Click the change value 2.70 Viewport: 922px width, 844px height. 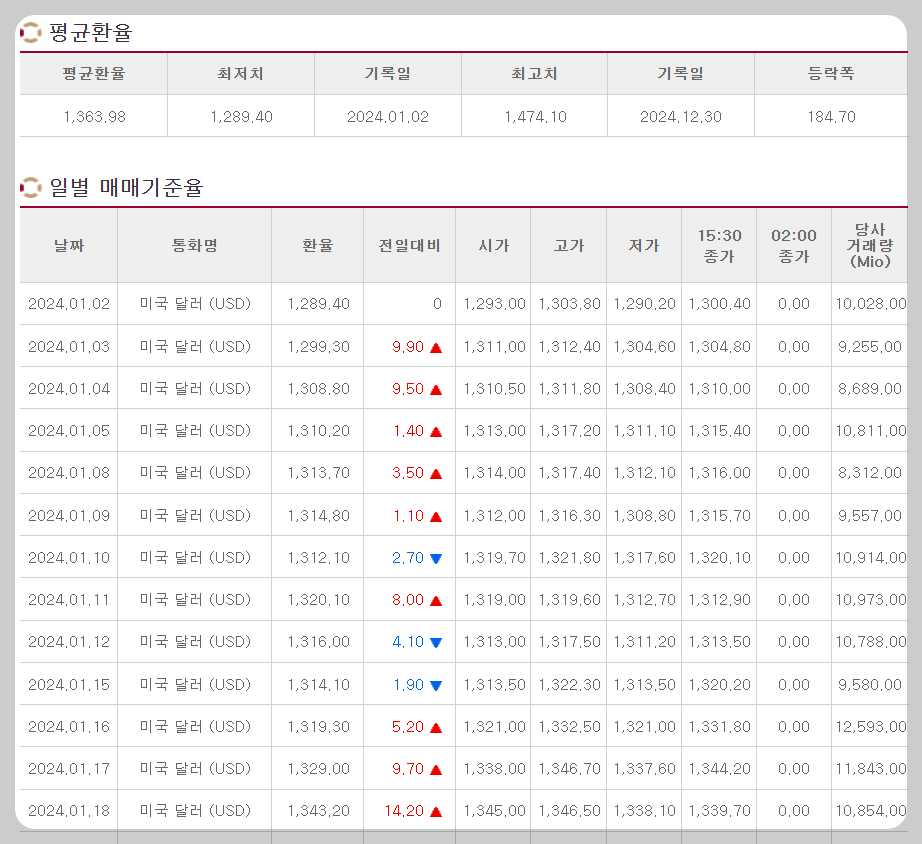tap(407, 557)
